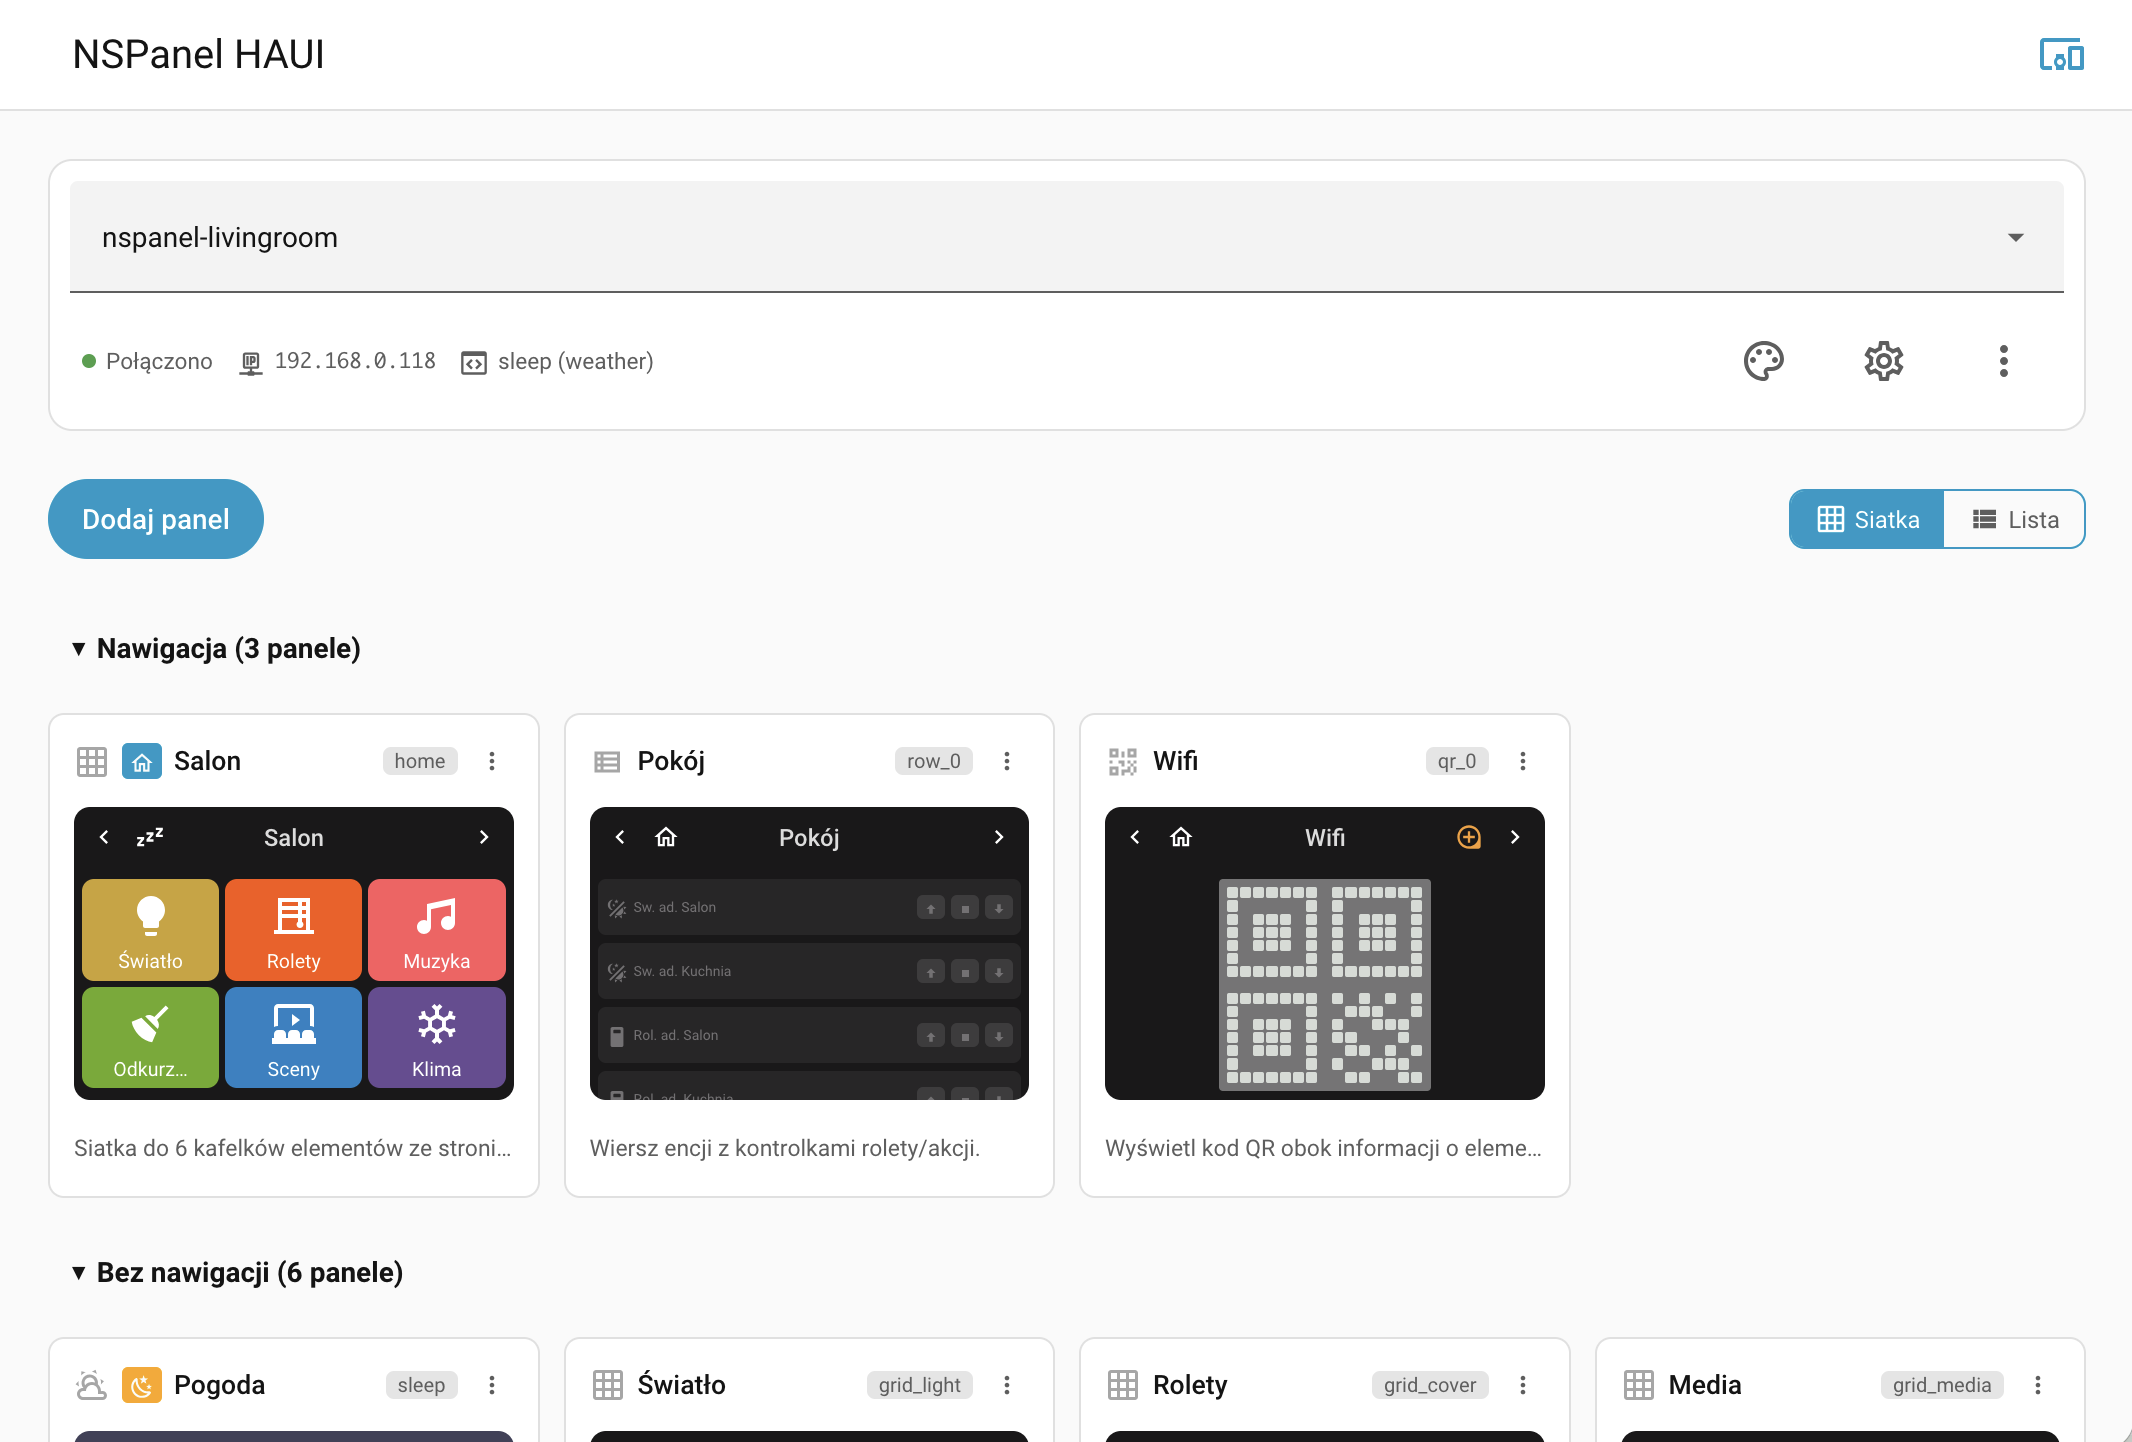Click the sleep zzz icon in Salon preview
The height and width of the screenshot is (1442, 2132).
click(x=150, y=837)
